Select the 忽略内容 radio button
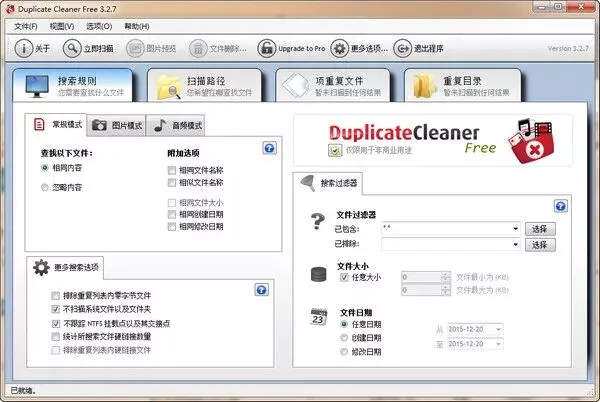The image size is (600, 402). [x=45, y=187]
